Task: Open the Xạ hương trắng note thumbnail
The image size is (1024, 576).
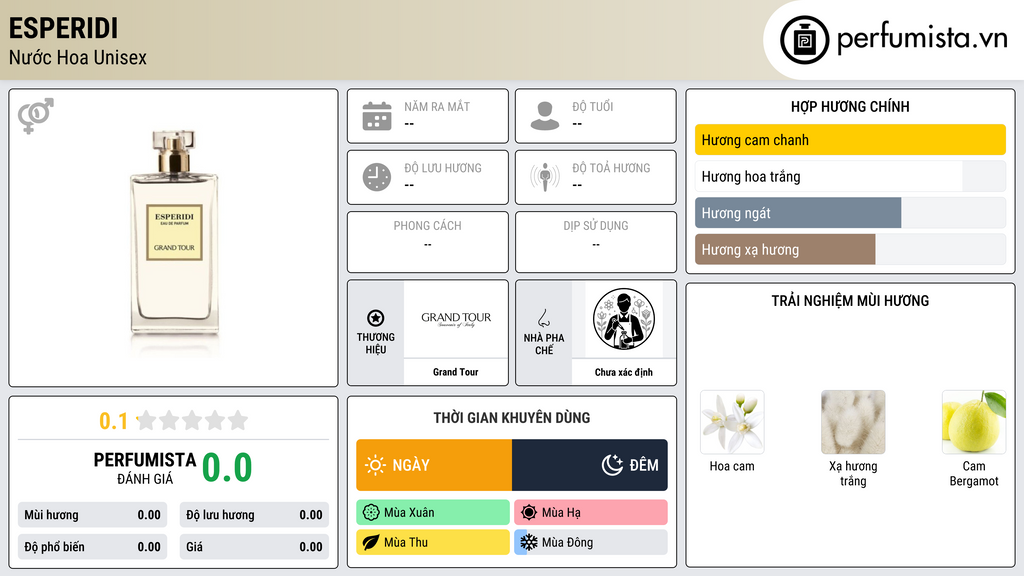Action: pyautogui.click(x=853, y=422)
